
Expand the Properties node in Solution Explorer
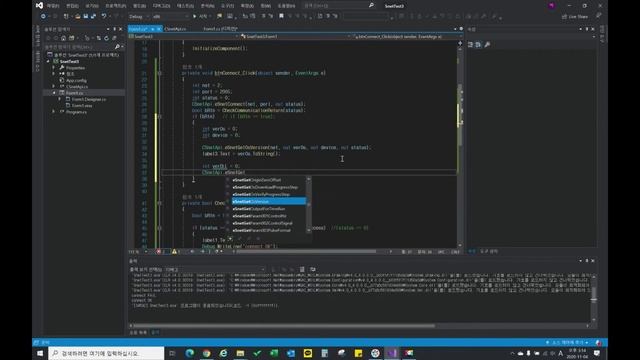(53, 68)
